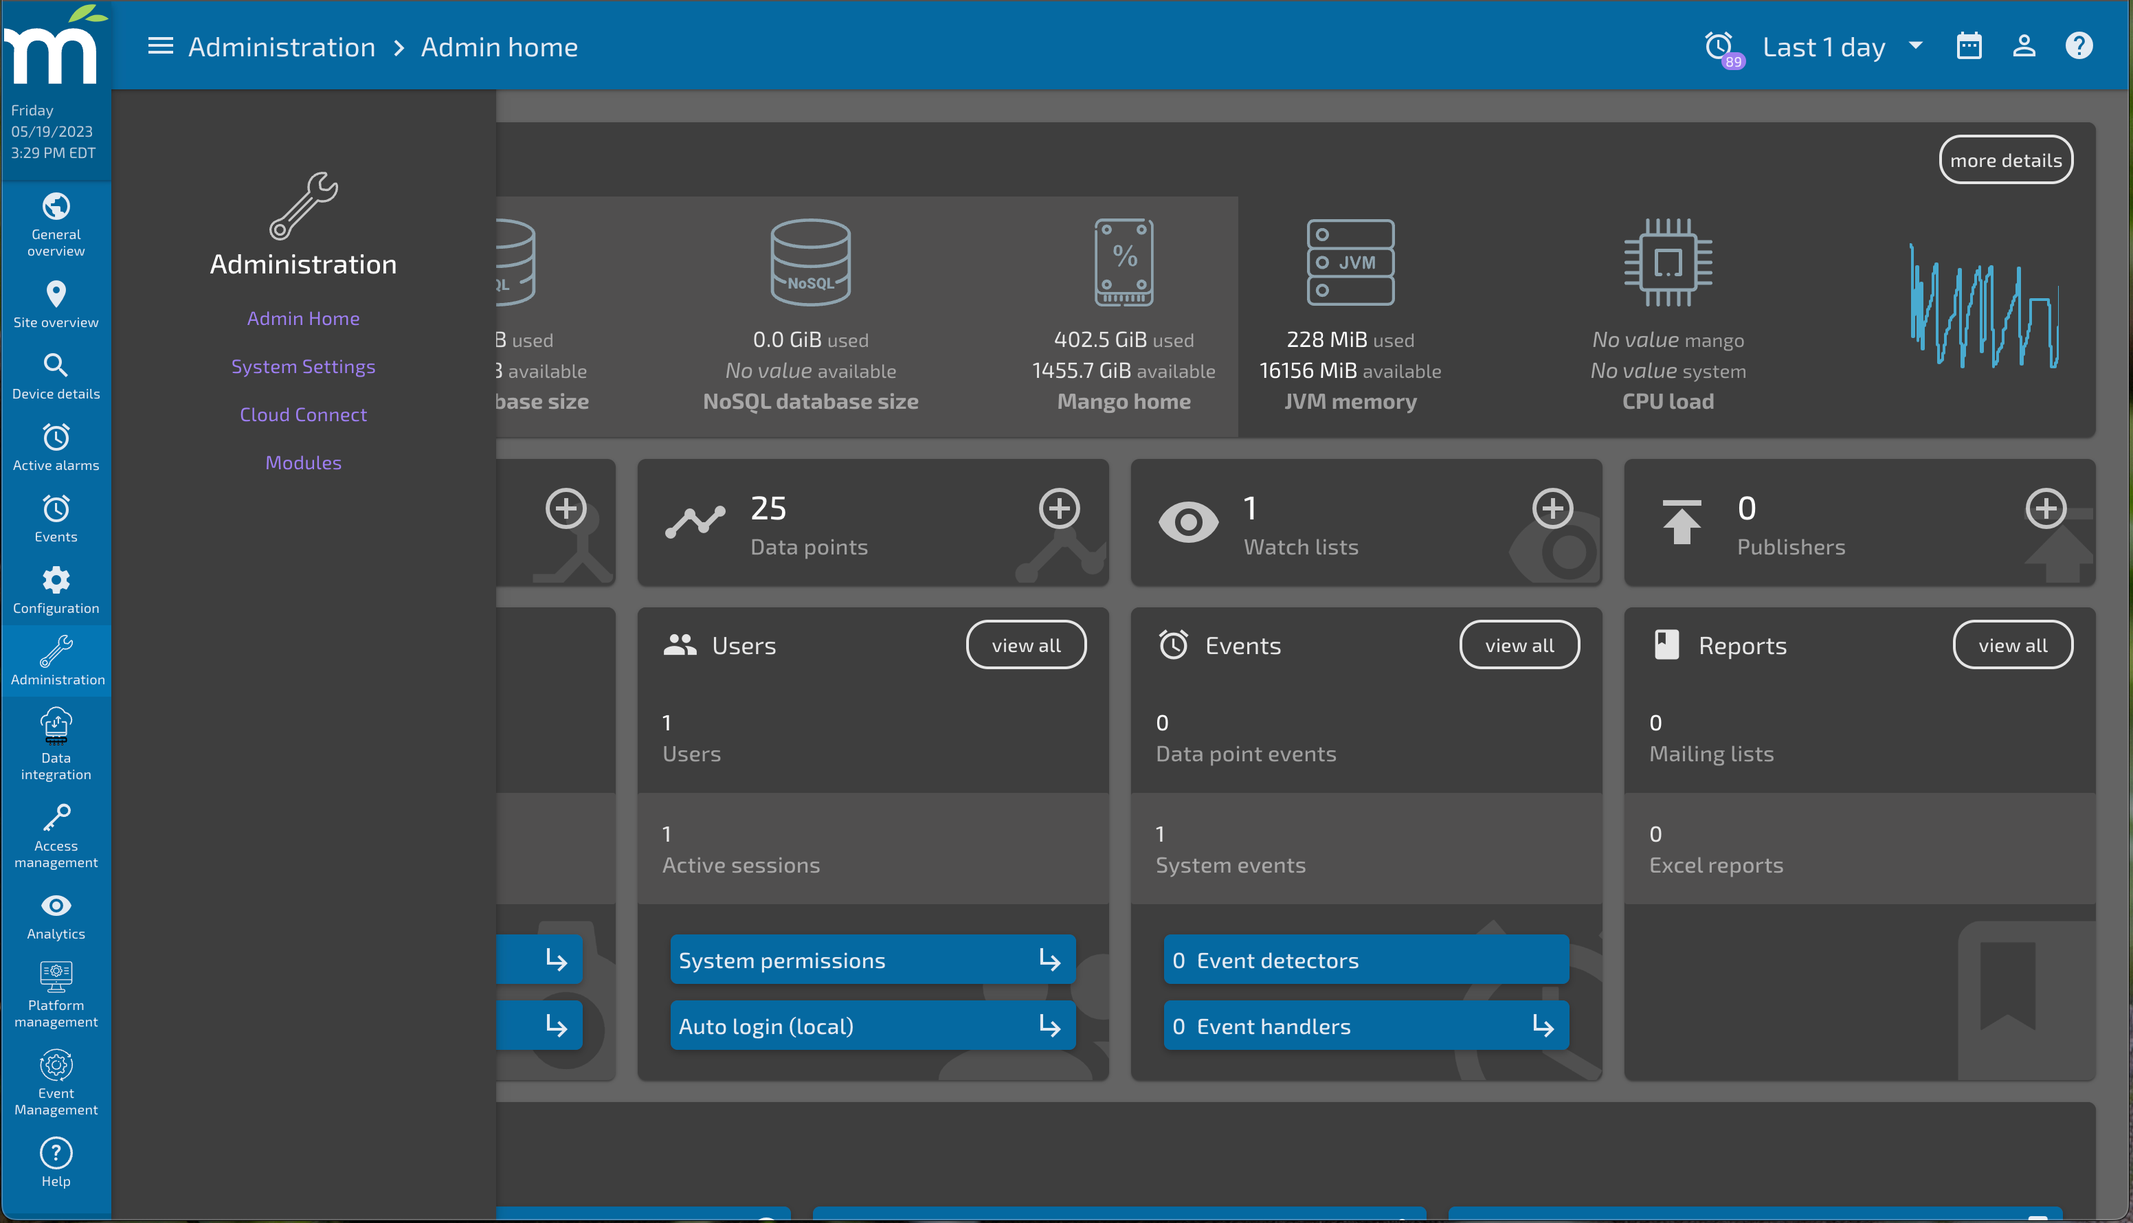Image resolution: width=2133 pixels, height=1223 pixels.
Task: Open Platform management in the sidebar
Action: click(x=56, y=994)
